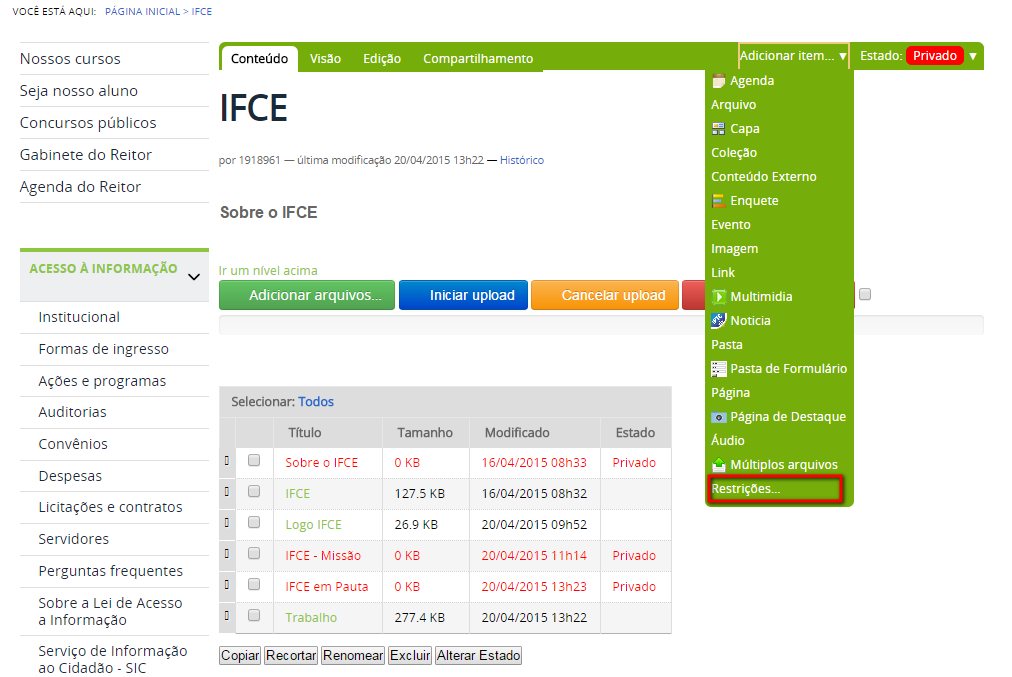Viewport: 1012px width, 677px height.
Task: Check the Logo IFCE row checkbox
Action: click(254, 522)
